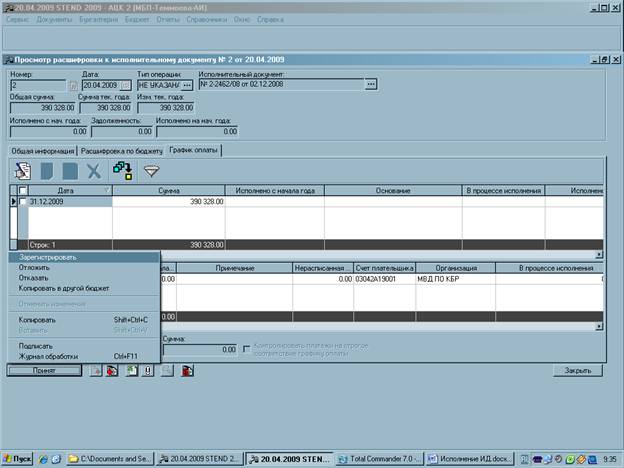Click the red exit icon in bottom toolbar

pyautogui.click(x=187, y=370)
